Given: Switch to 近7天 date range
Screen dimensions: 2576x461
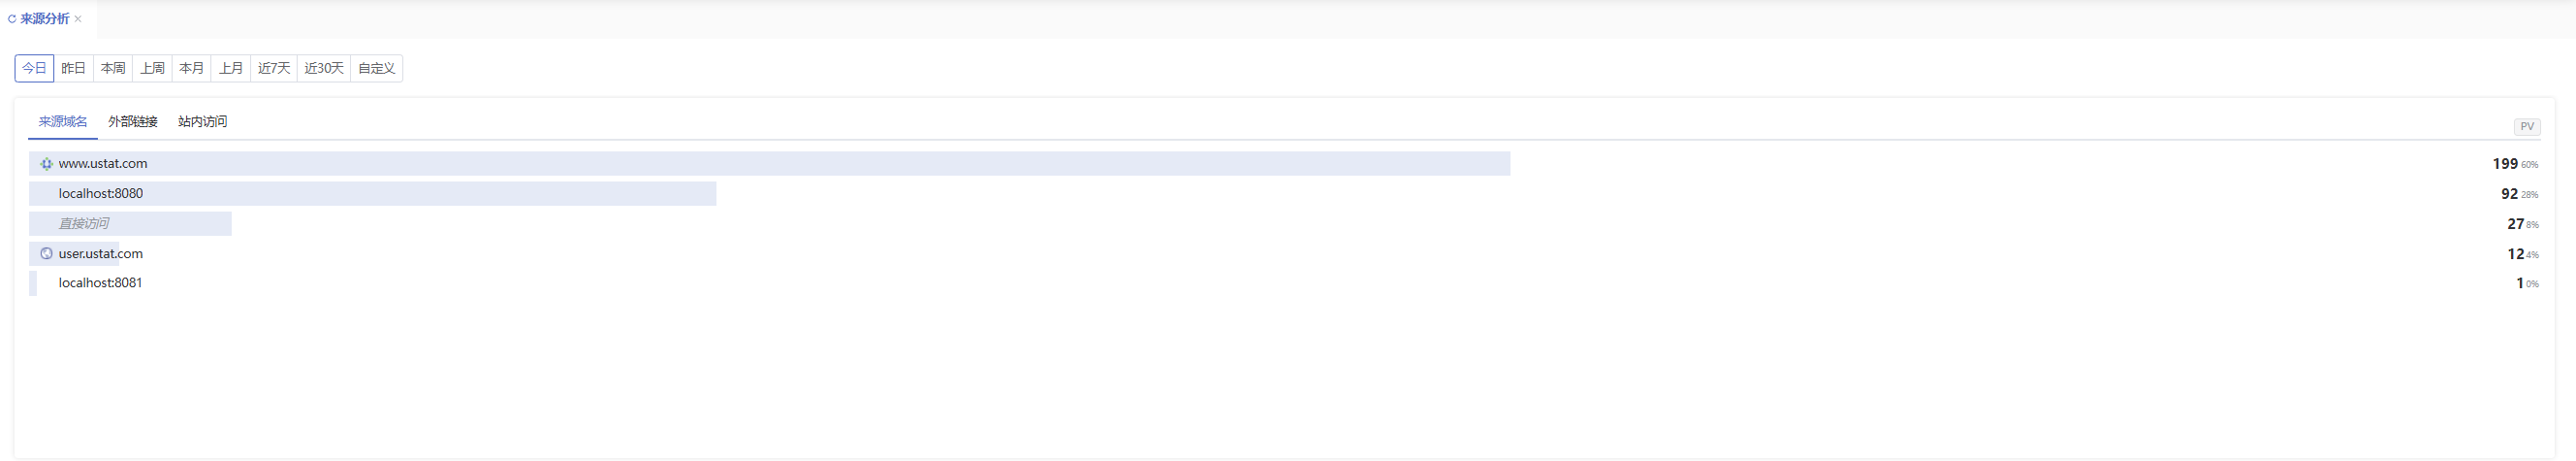Looking at the screenshot, I should (274, 68).
